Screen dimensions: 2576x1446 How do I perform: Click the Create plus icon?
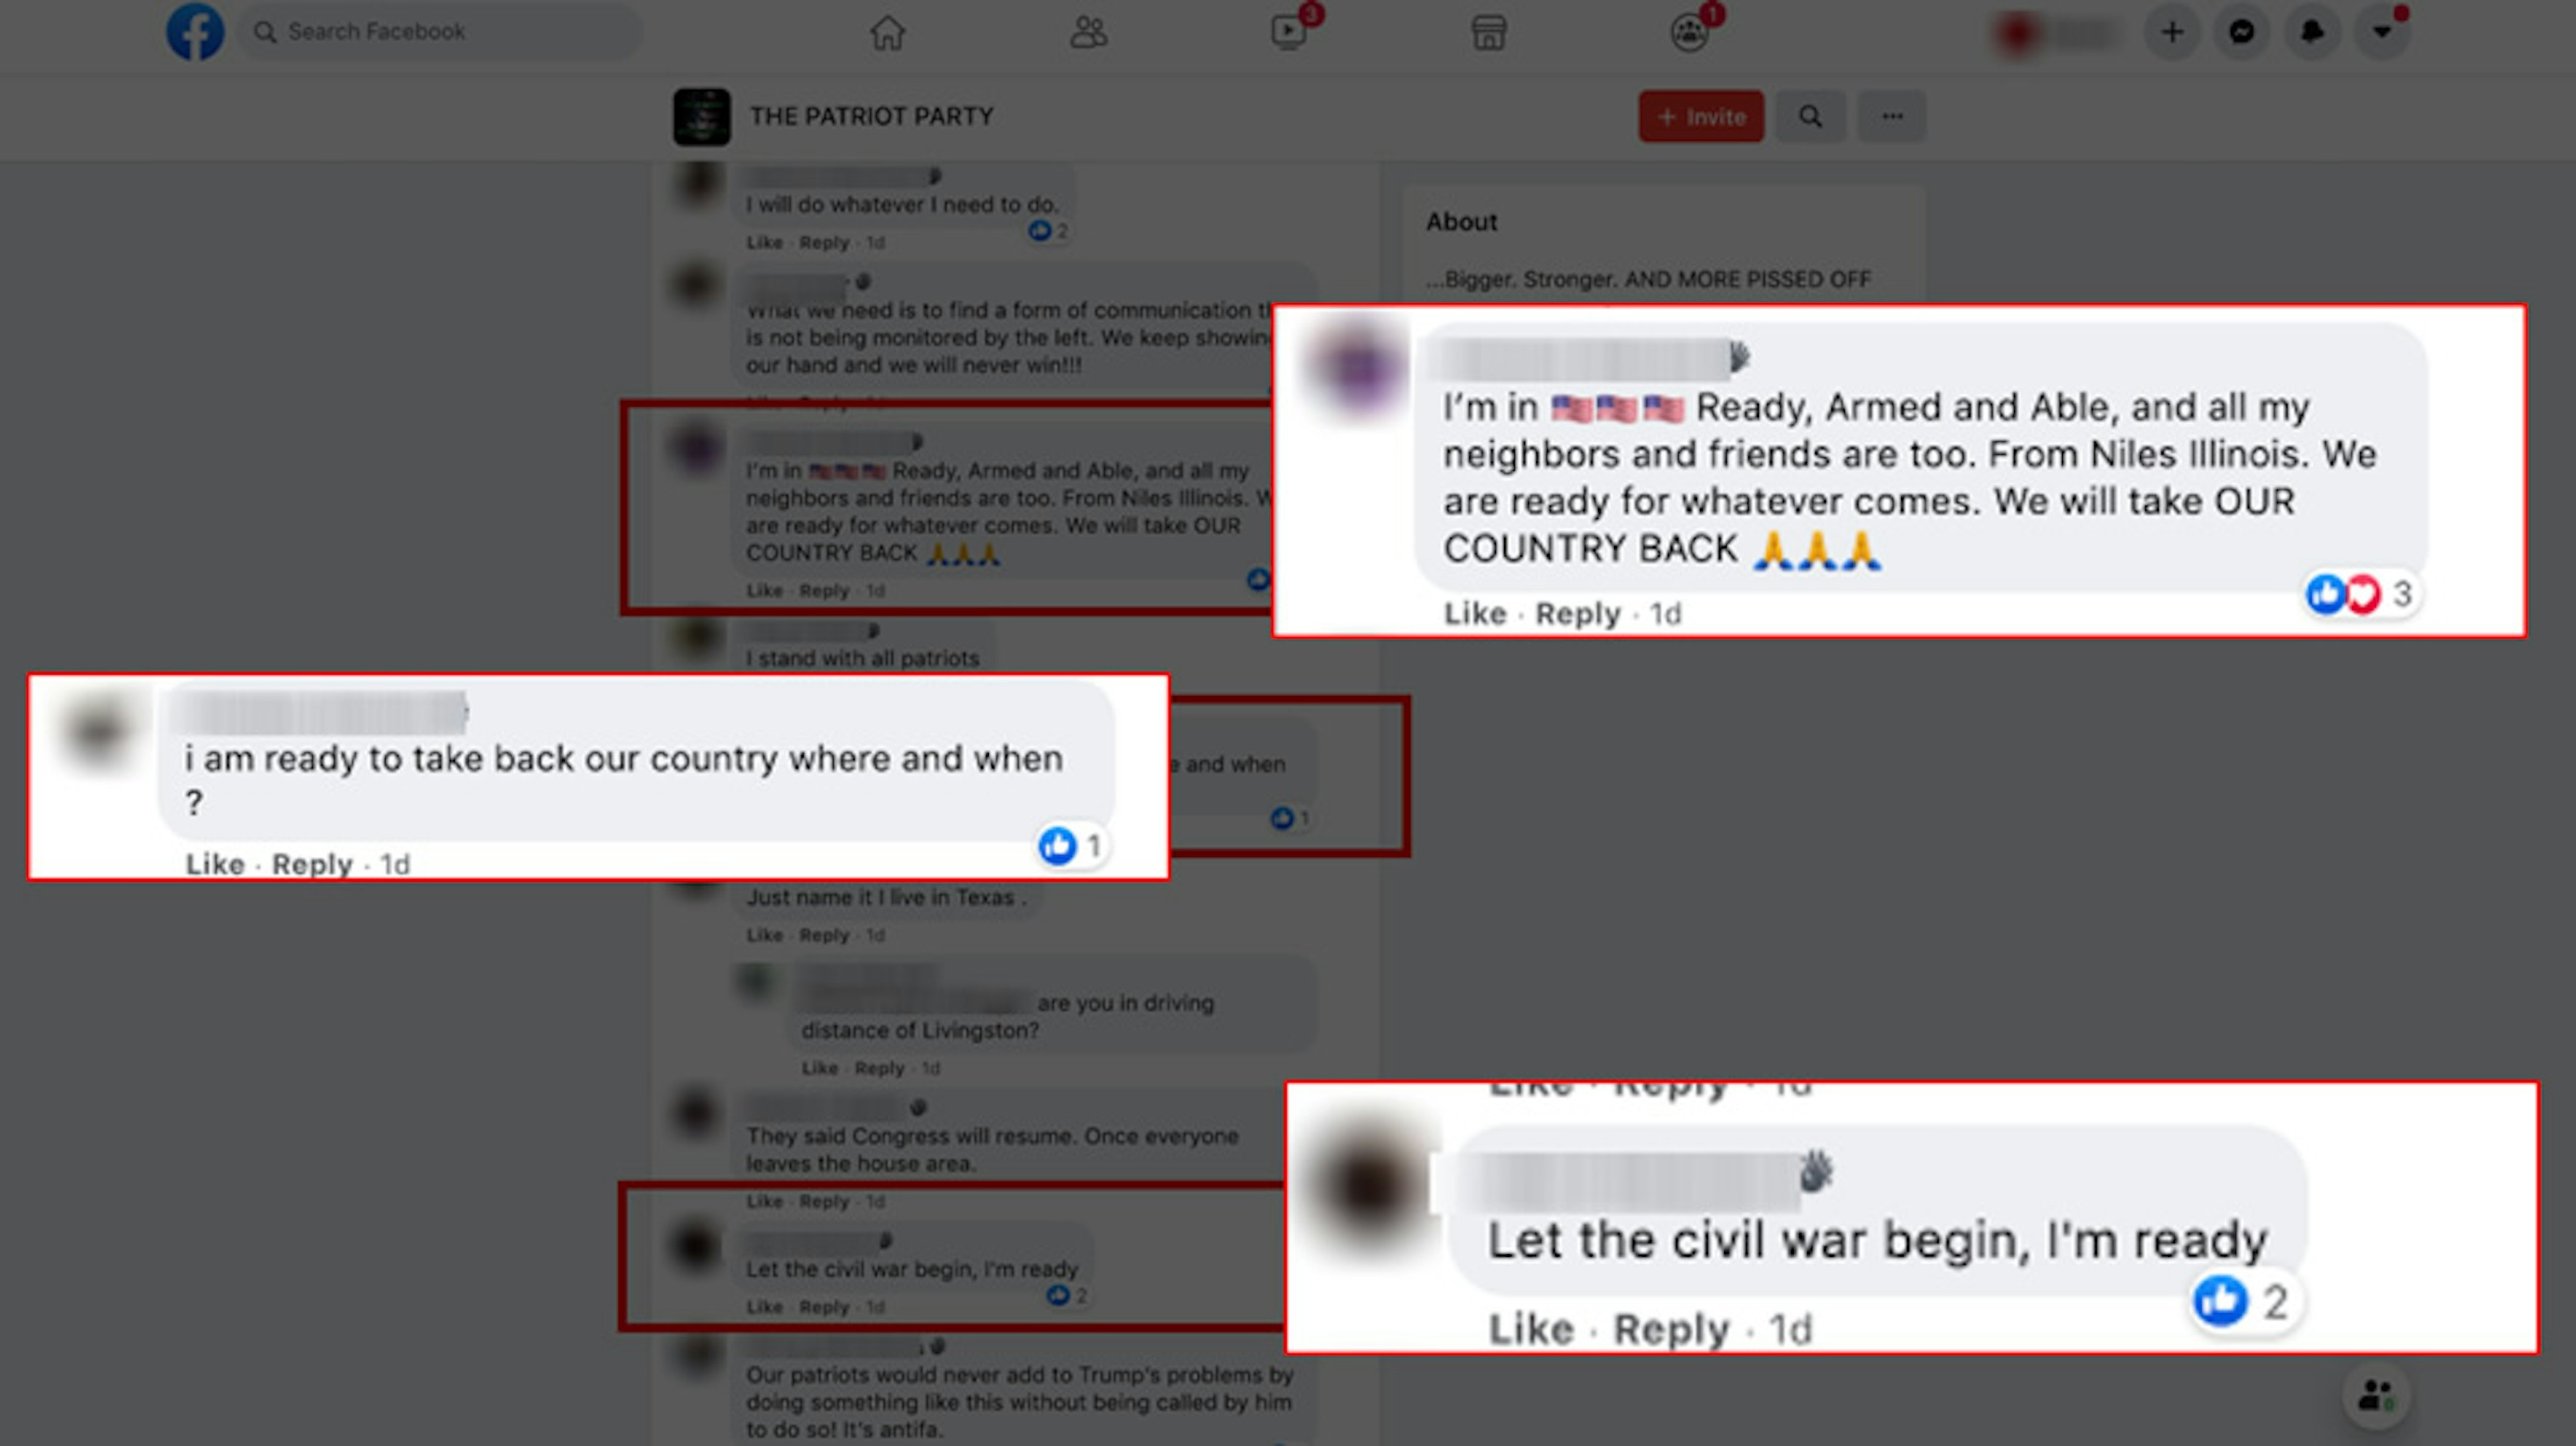pyautogui.click(x=2172, y=32)
